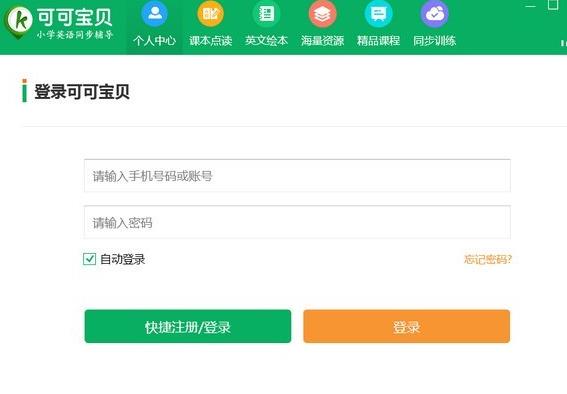This screenshot has width=567, height=394.
Task: Switch to 课本点读 tab label
Action: (x=210, y=40)
